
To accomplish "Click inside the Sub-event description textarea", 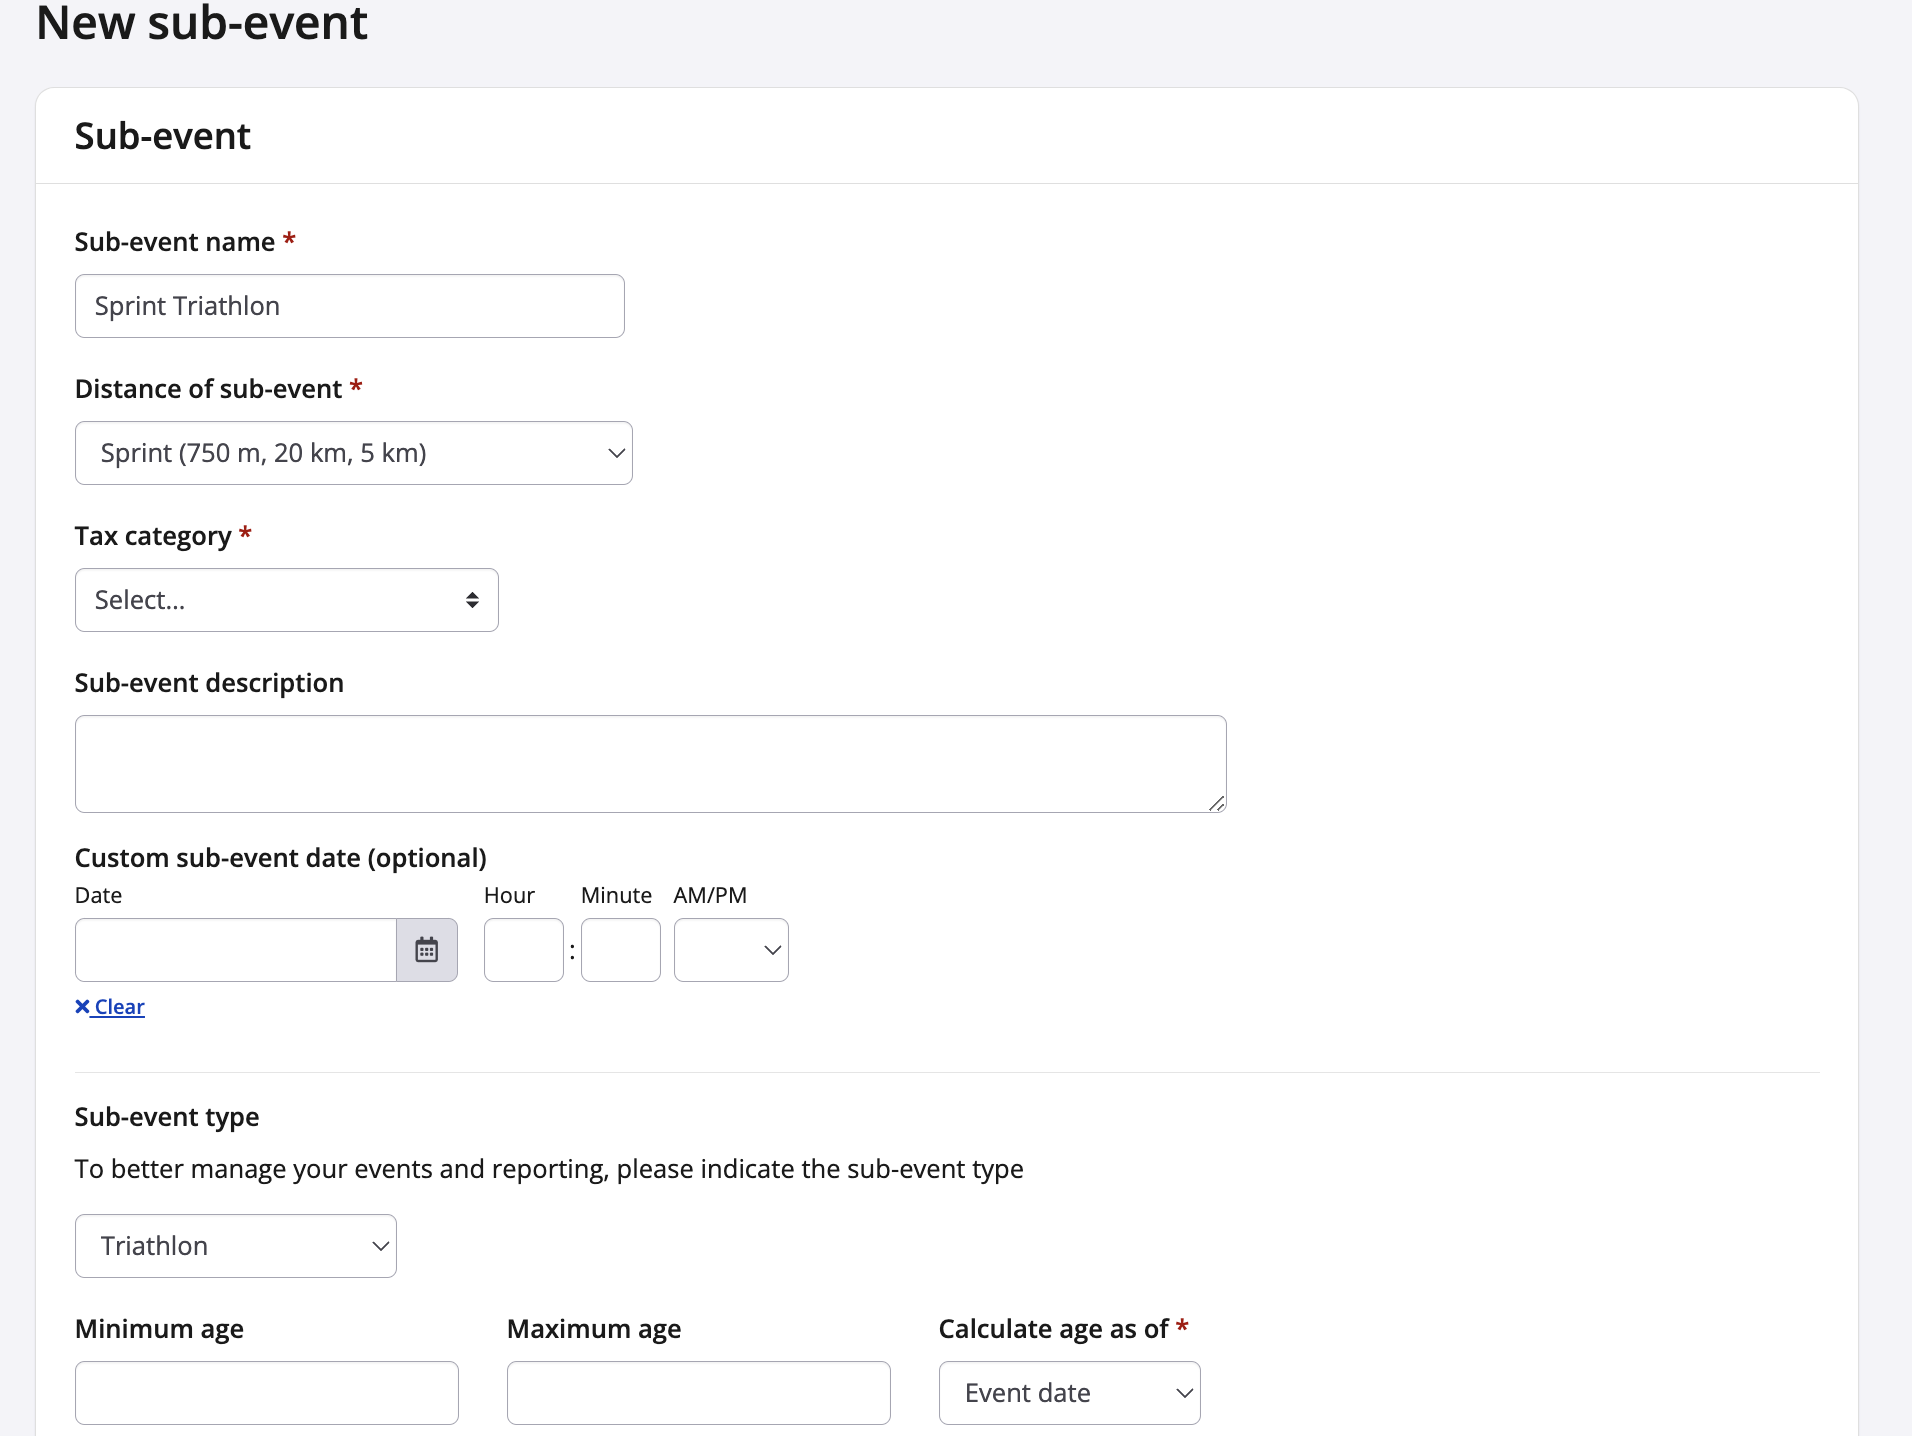I will (650, 764).
